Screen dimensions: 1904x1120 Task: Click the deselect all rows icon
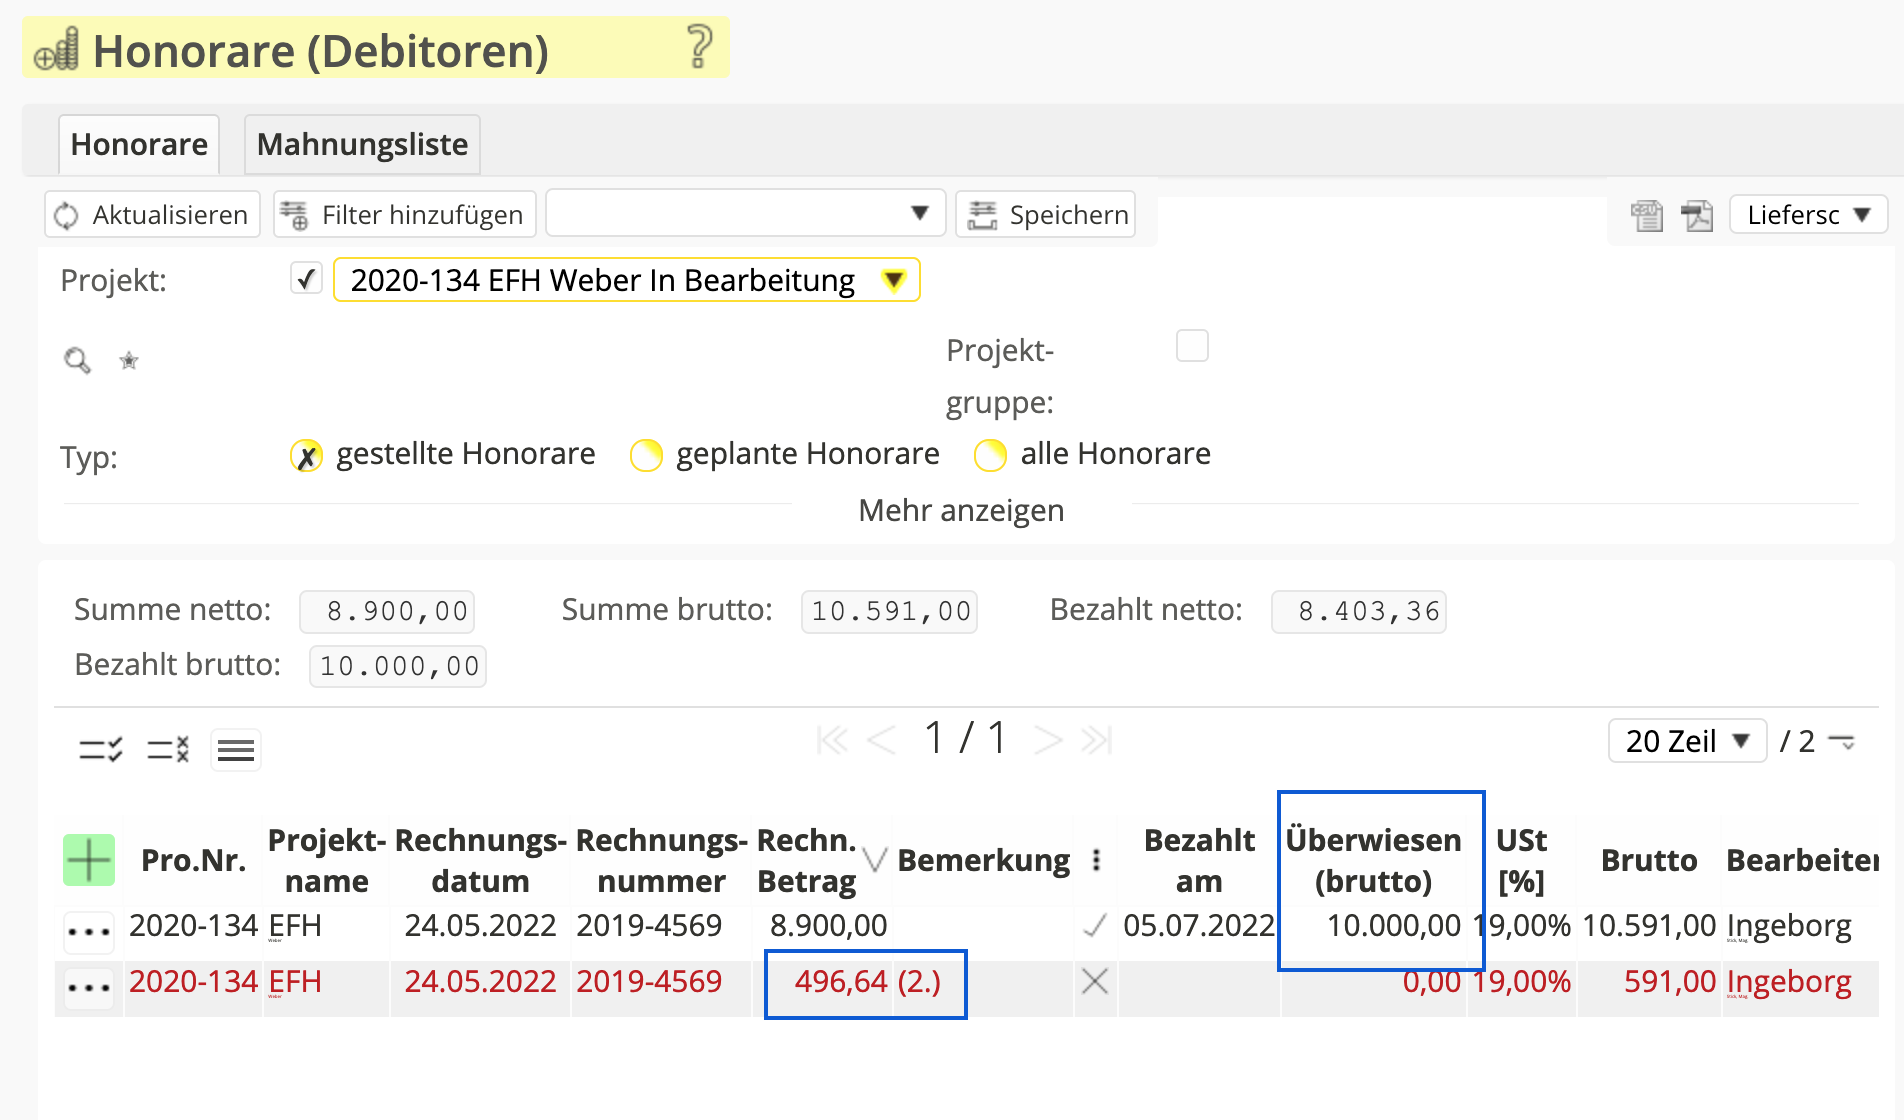[x=168, y=749]
